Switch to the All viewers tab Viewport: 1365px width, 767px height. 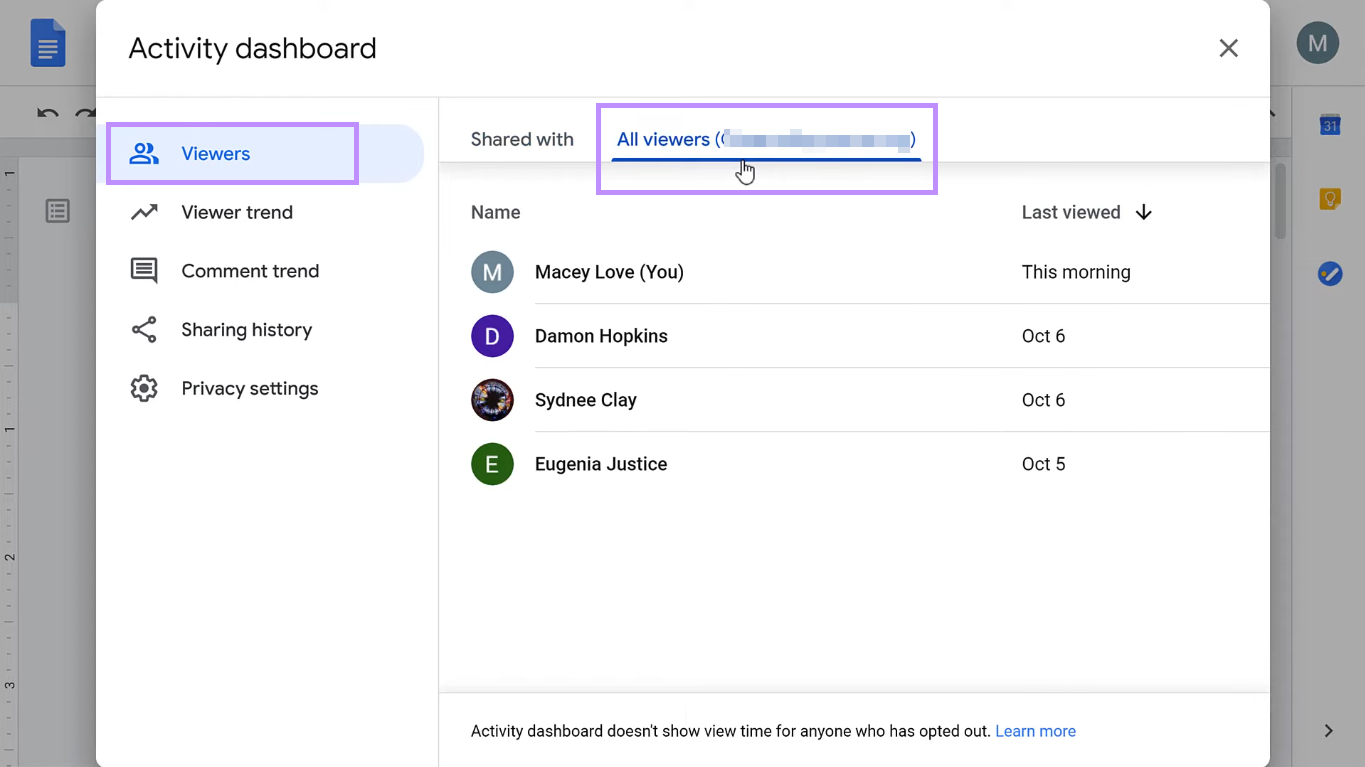(x=765, y=139)
